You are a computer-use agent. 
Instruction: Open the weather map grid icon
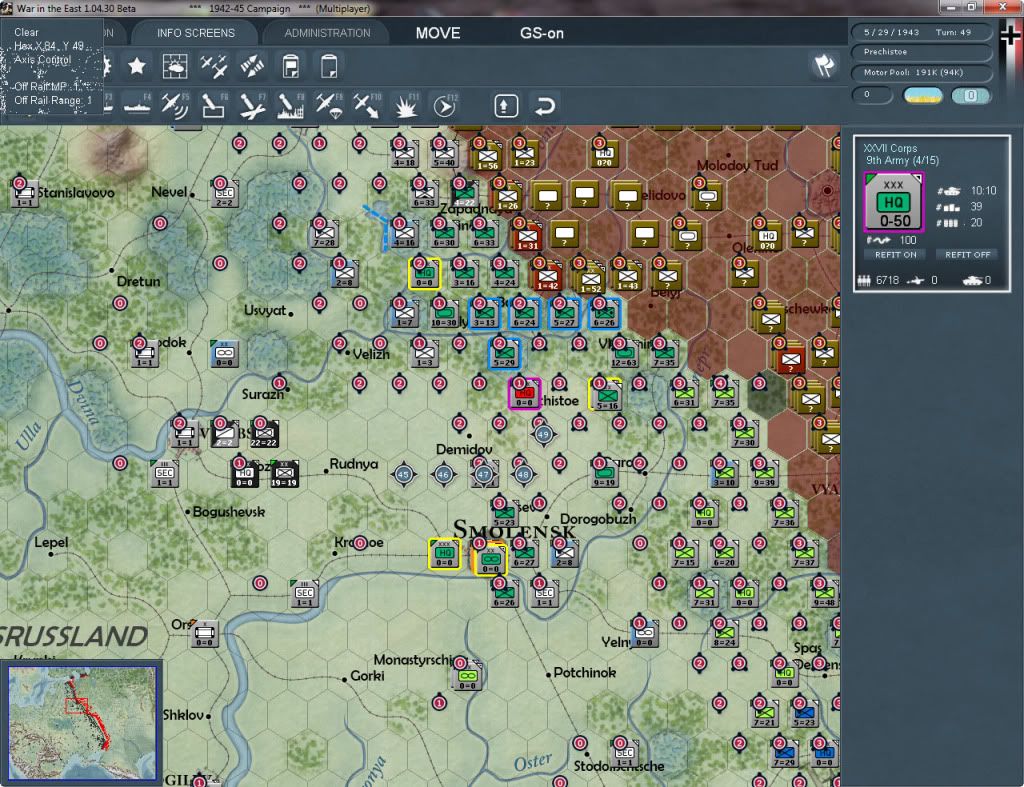(x=175, y=66)
